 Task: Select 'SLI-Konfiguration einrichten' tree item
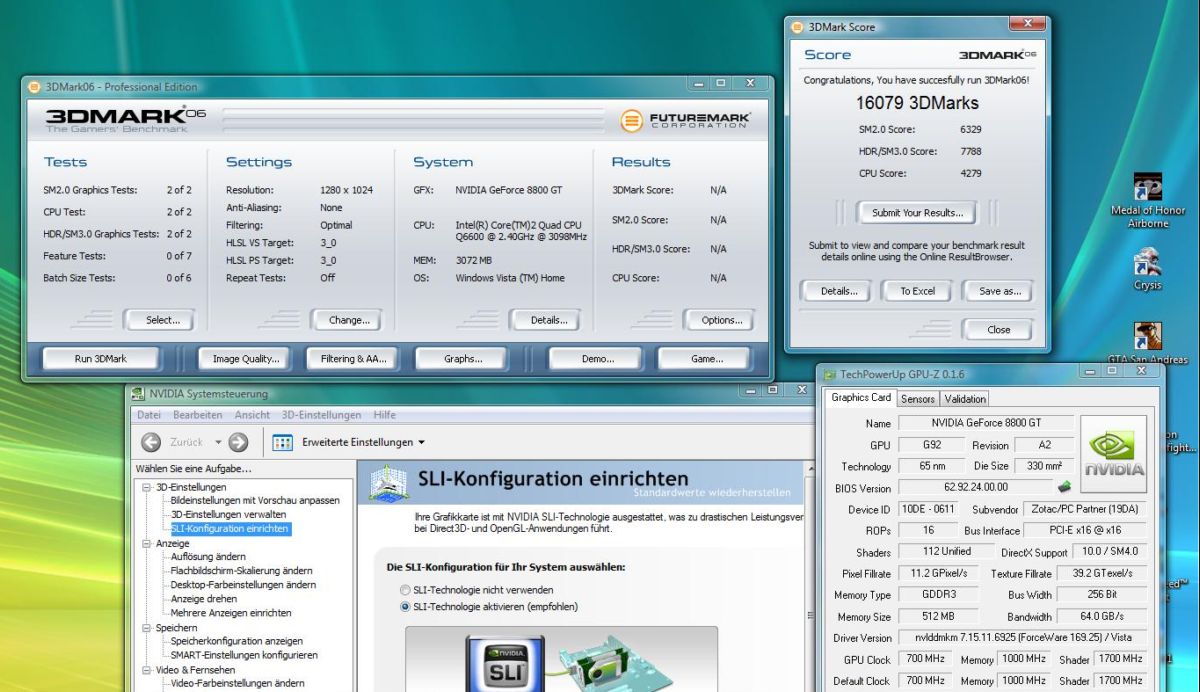click(230, 528)
